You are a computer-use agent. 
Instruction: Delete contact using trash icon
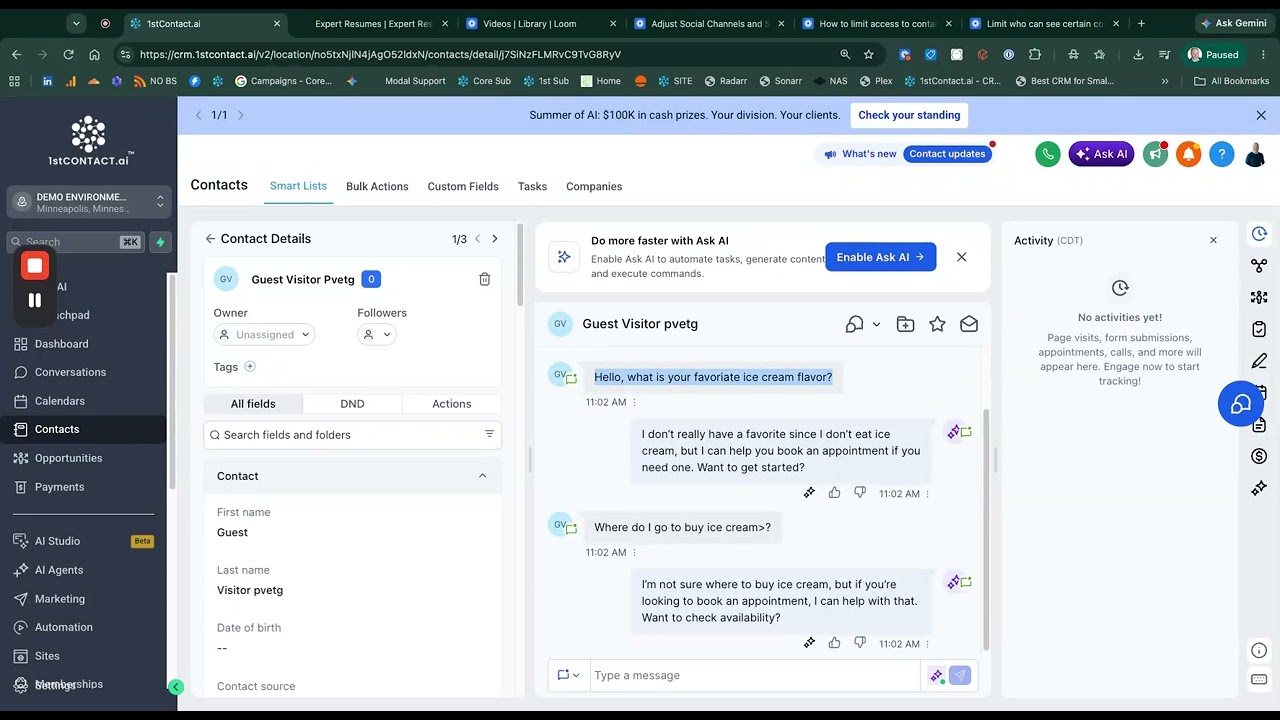click(x=484, y=279)
